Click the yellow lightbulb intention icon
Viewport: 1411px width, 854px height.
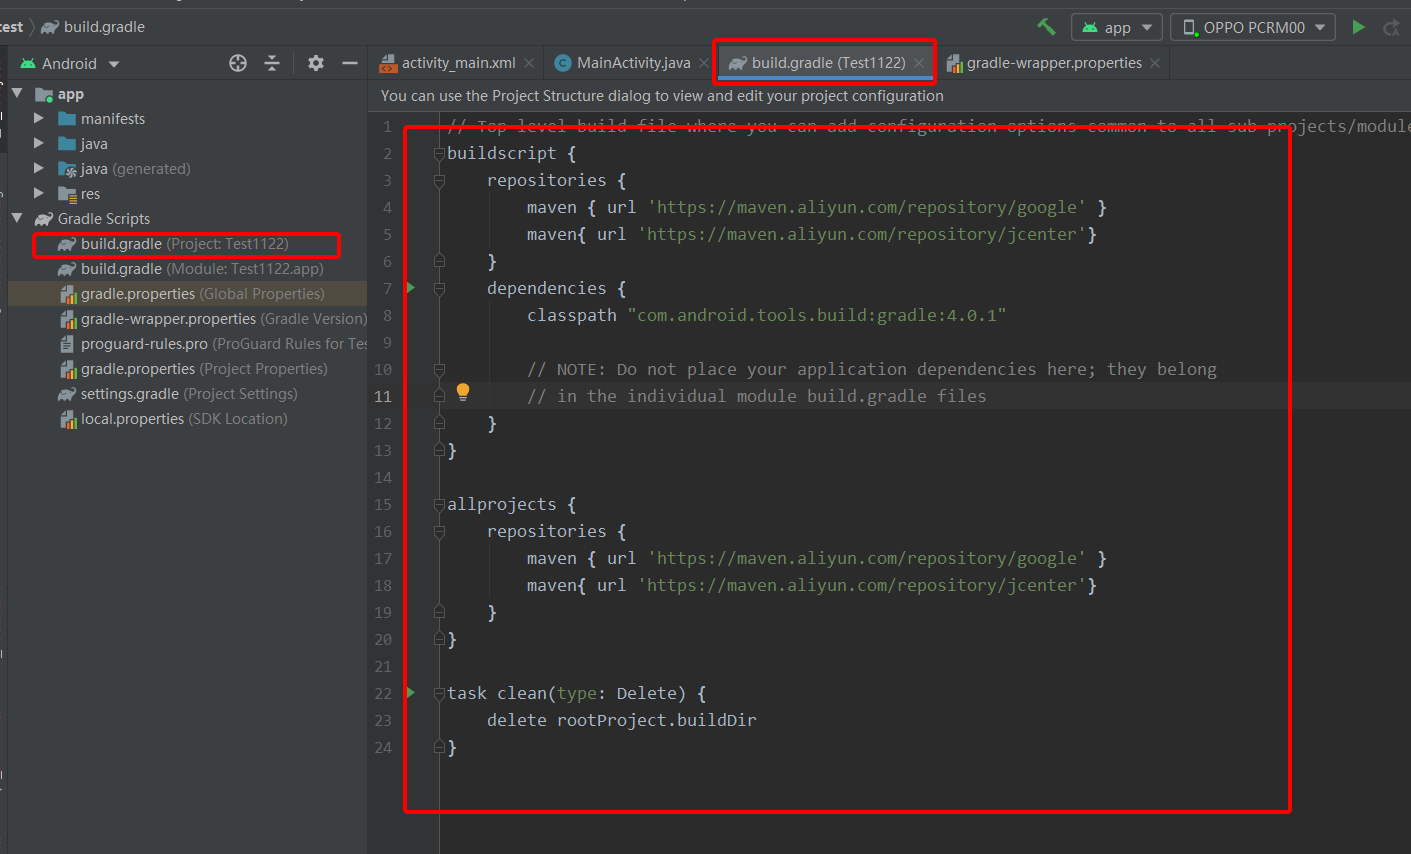pos(463,392)
